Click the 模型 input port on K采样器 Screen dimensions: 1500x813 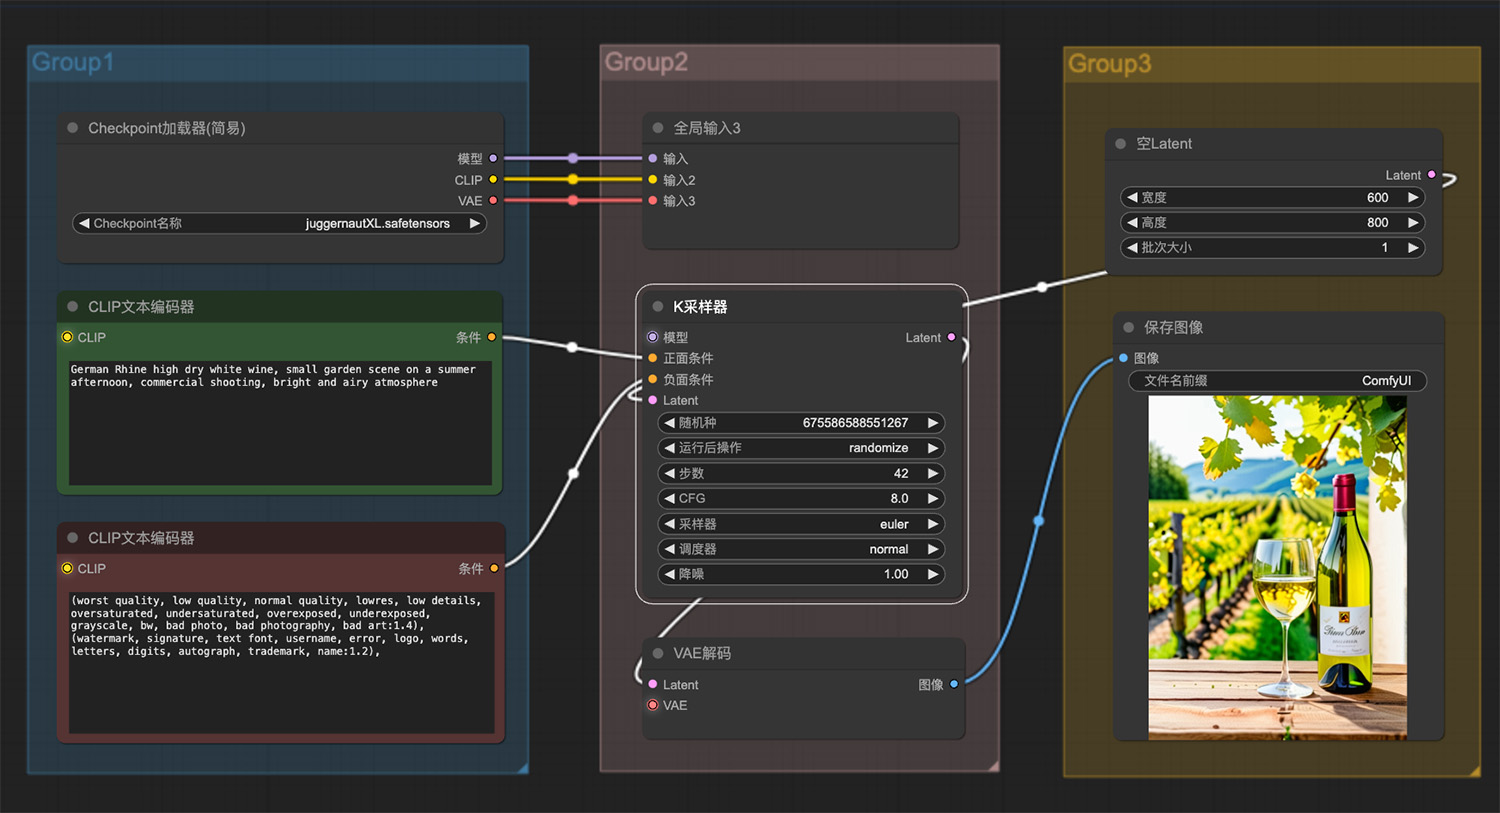coord(653,337)
